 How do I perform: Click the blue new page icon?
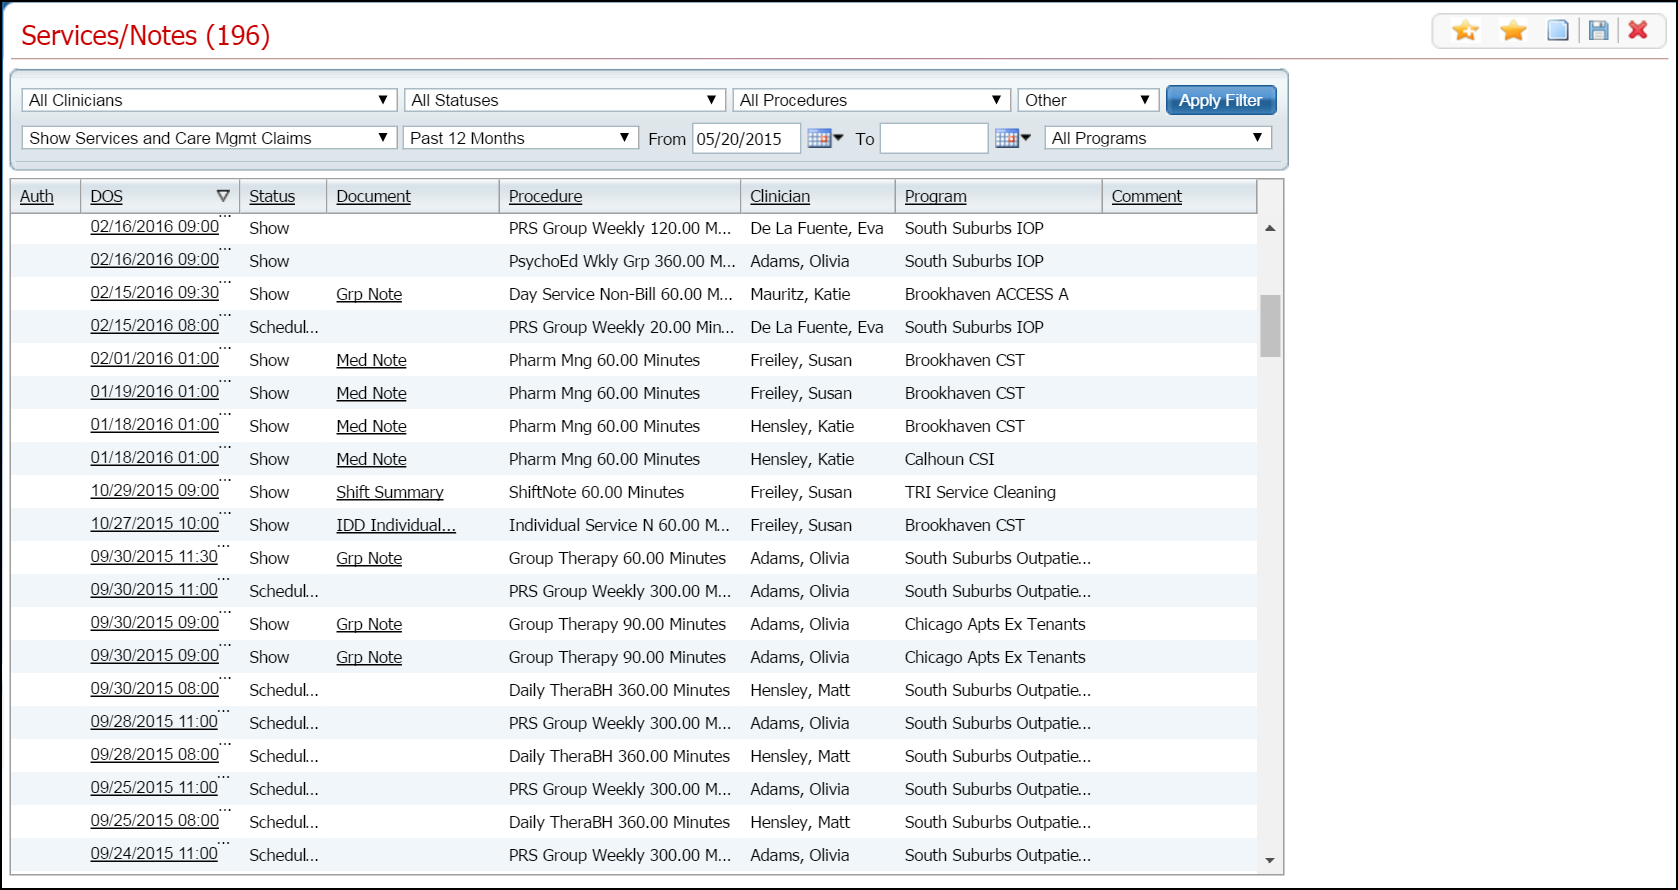1557,31
